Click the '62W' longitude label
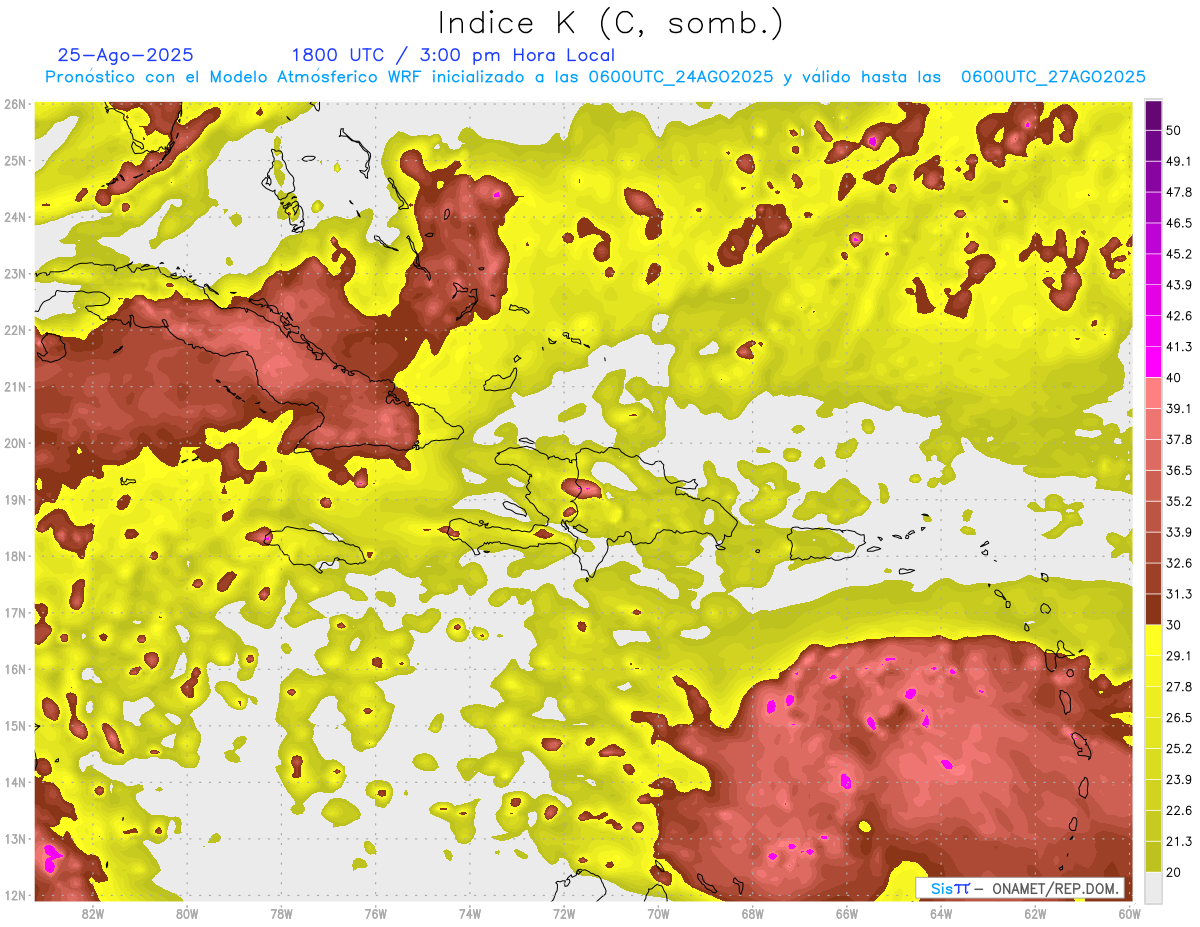Image resolution: width=1200 pixels, height=927 pixels. (x=1036, y=913)
